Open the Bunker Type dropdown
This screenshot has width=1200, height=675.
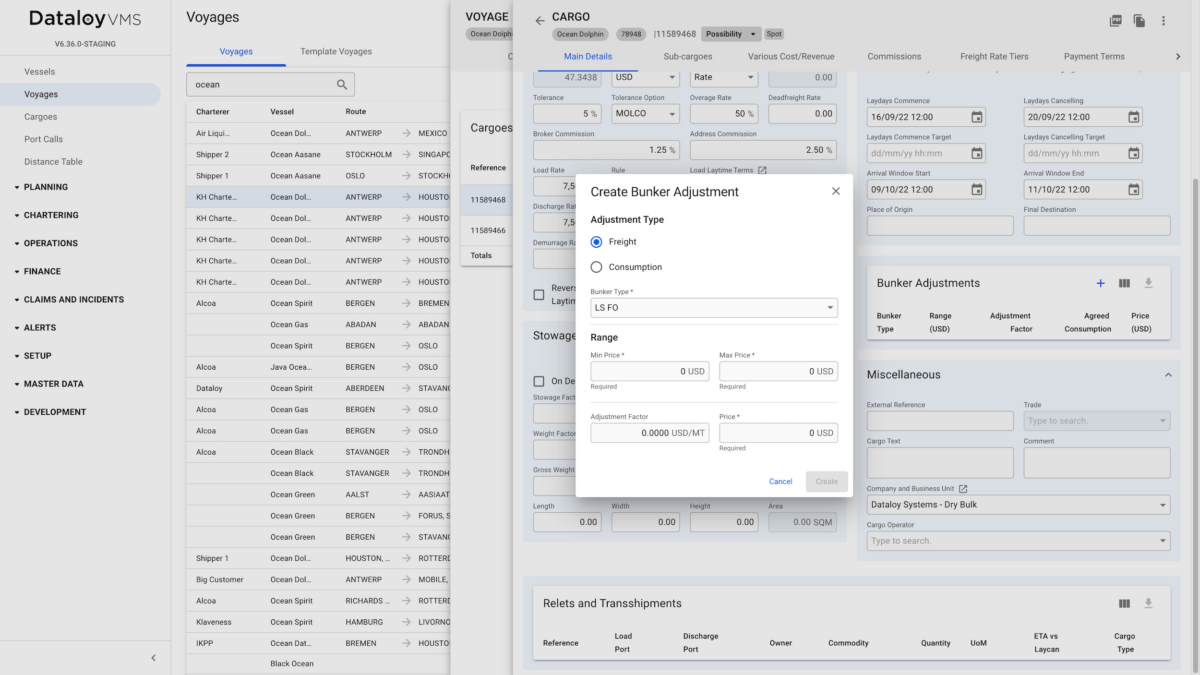click(x=714, y=307)
